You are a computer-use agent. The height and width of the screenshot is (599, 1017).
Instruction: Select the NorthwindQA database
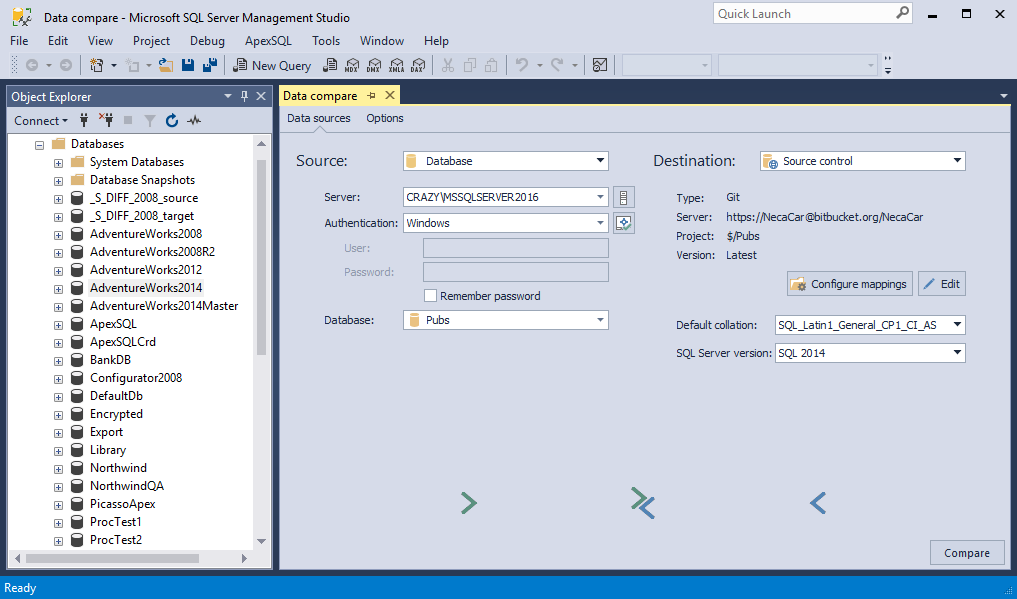[x=127, y=486]
